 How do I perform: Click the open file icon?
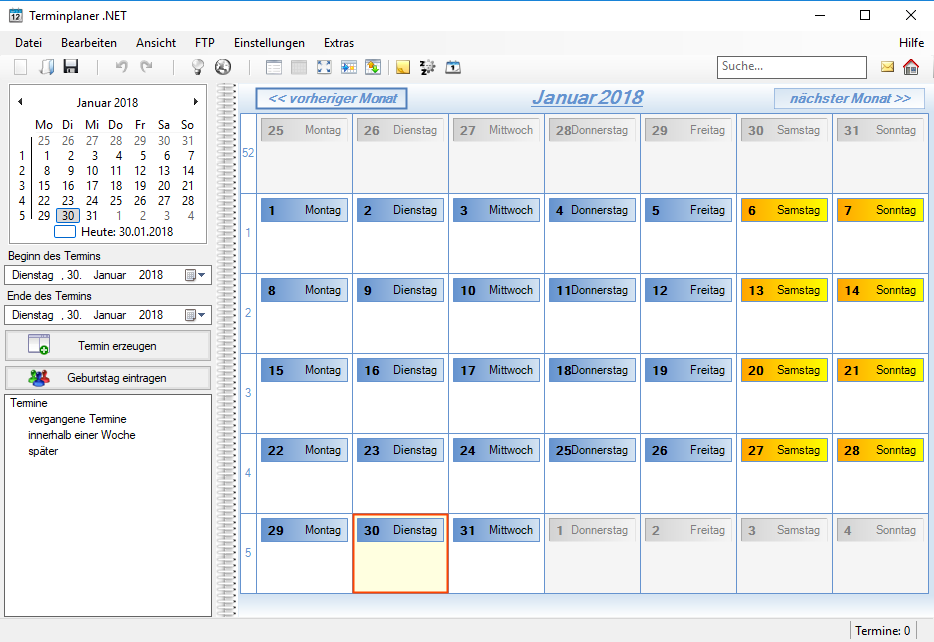pos(46,67)
